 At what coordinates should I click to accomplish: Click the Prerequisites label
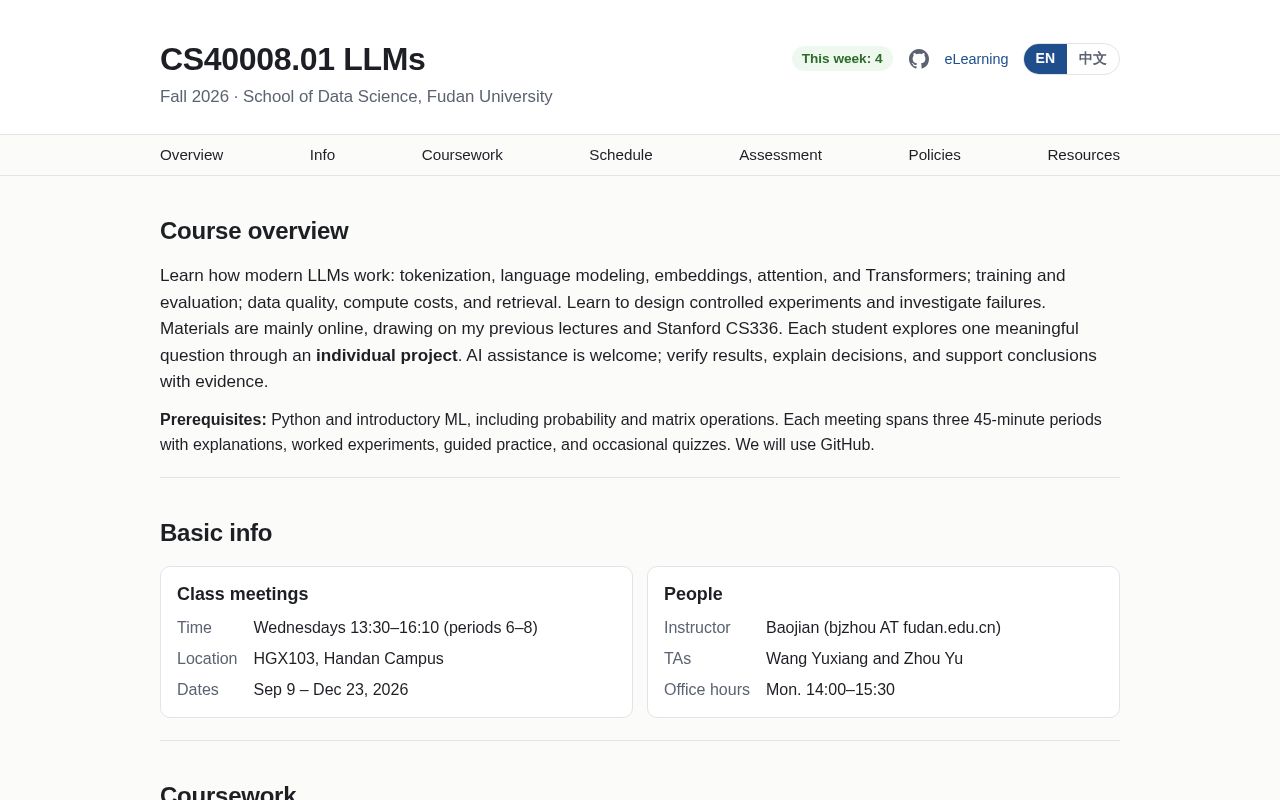(x=213, y=420)
